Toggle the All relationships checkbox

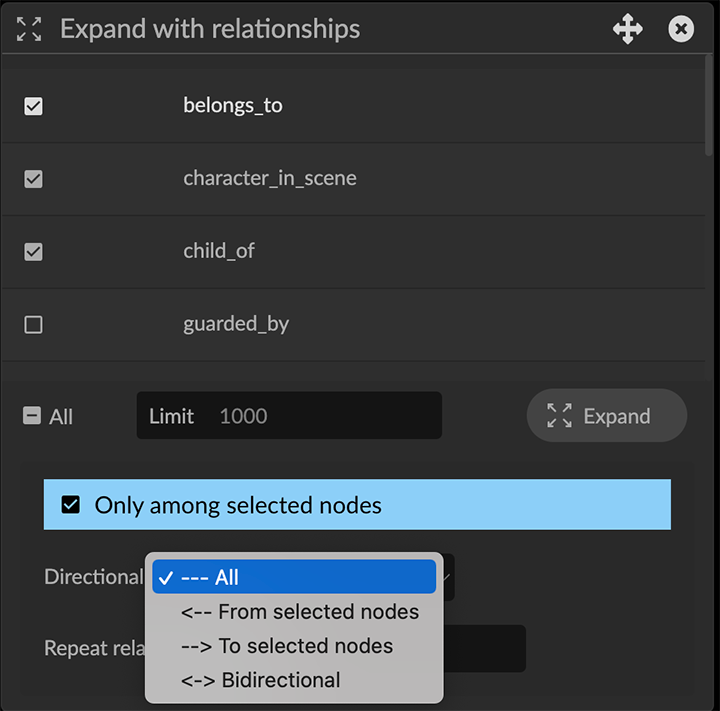pyautogui.click(x=32, y=416)
